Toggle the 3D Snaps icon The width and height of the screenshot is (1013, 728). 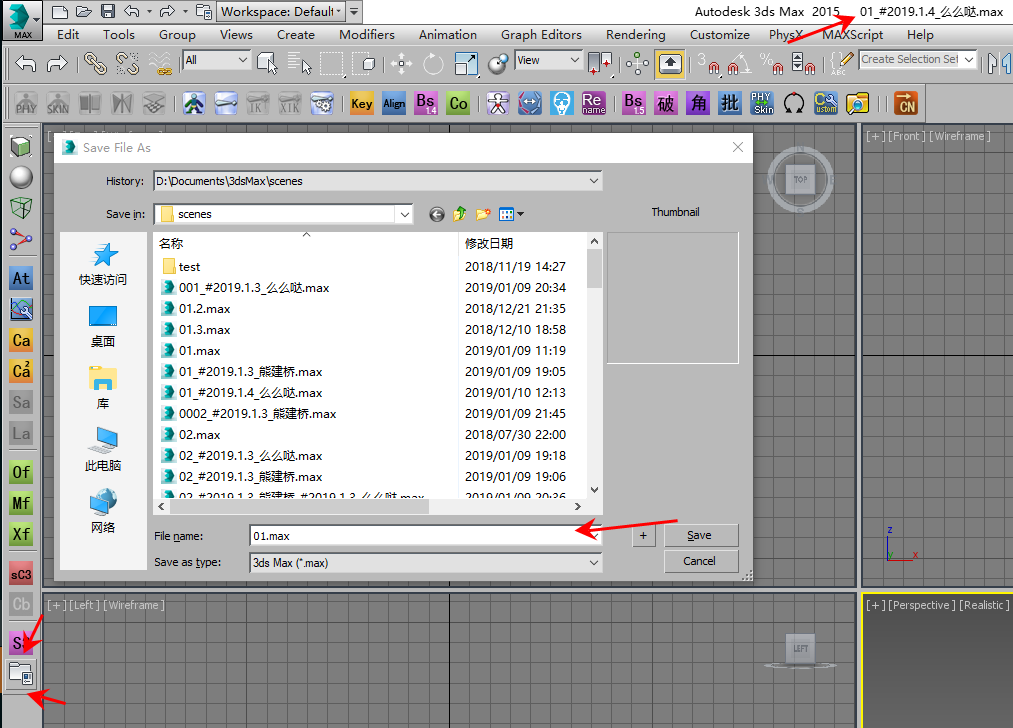tap(708, 63)
